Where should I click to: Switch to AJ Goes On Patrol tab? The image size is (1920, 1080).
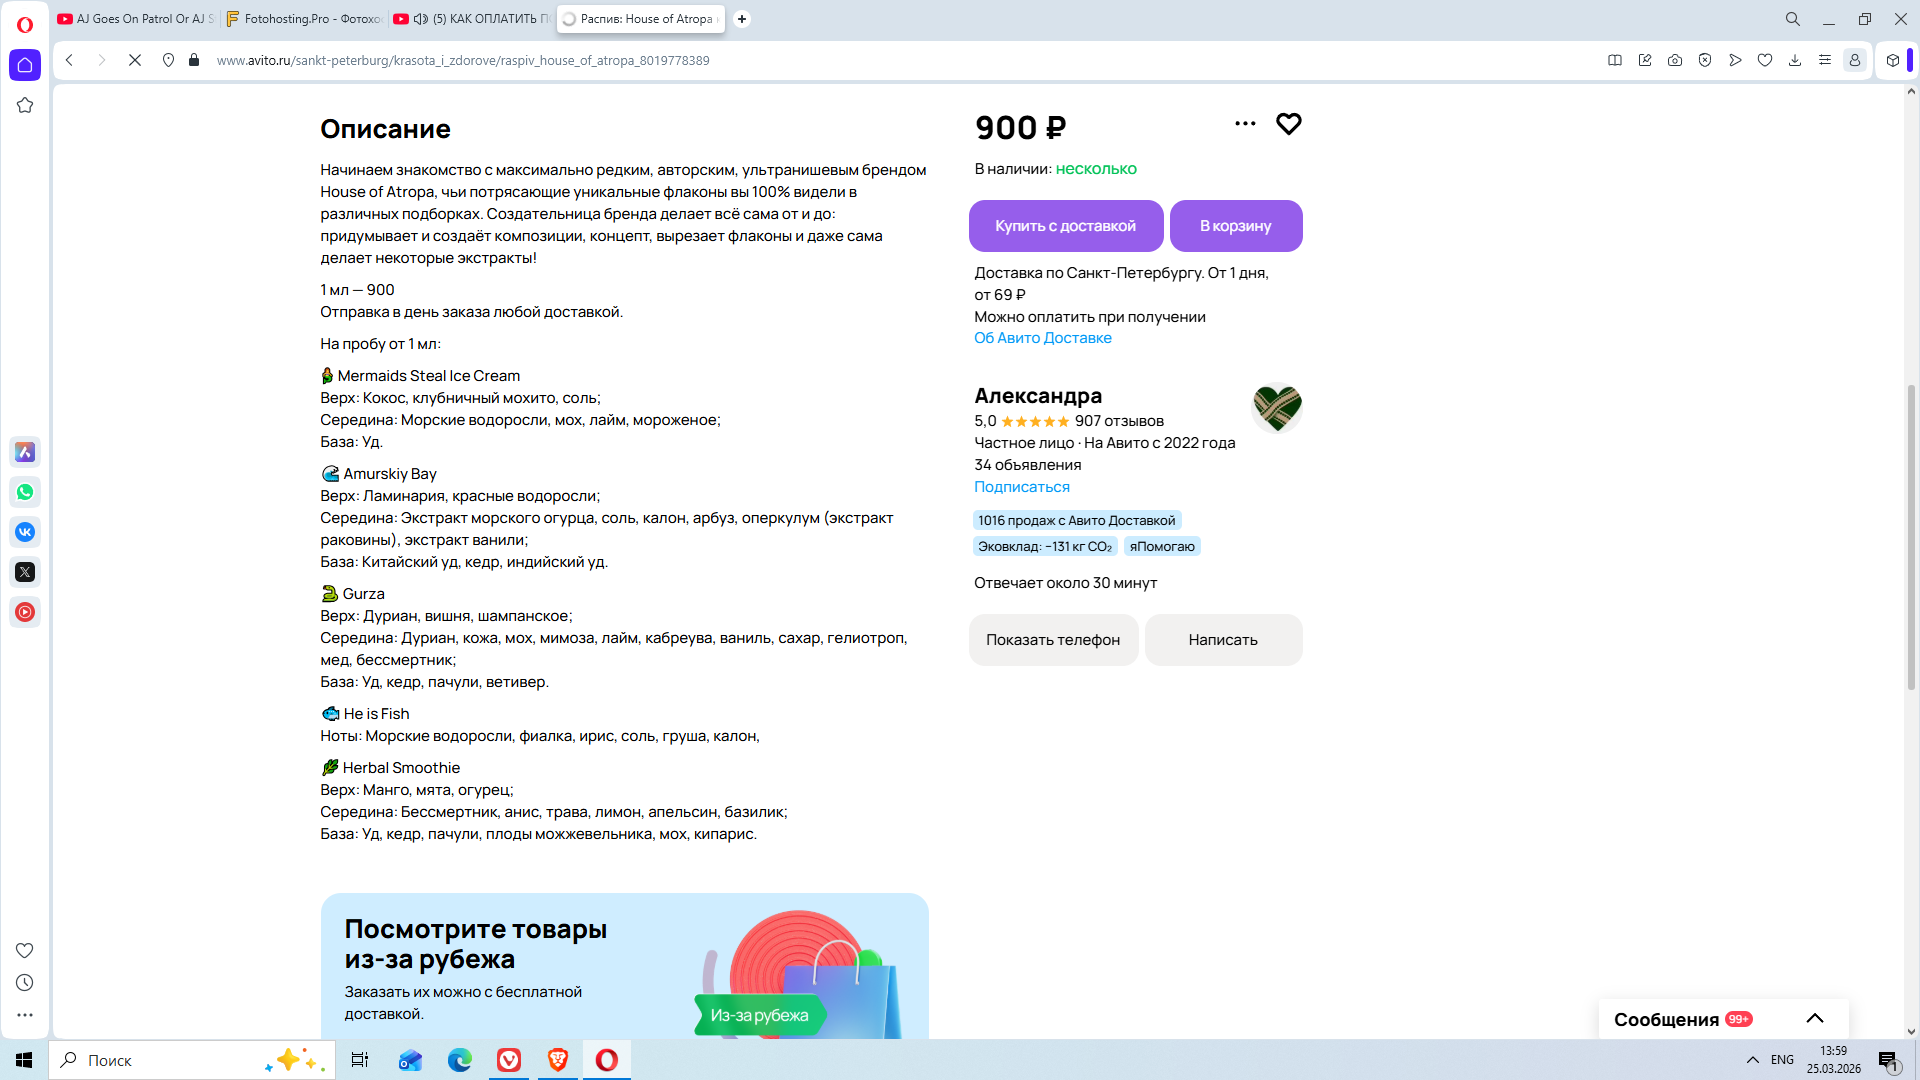tap(138, 19)
